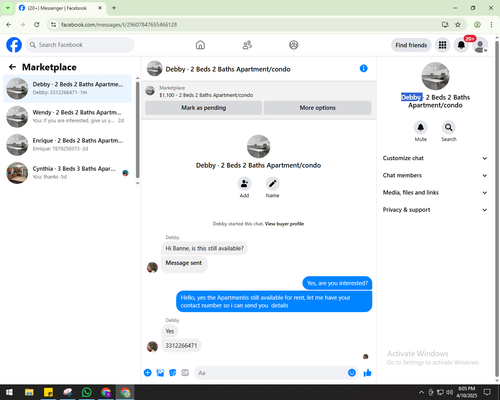Viewport: 500px width, 400px height.
Task: Click chat list scrollbar down arrow
Action: (x=137, y=183)
